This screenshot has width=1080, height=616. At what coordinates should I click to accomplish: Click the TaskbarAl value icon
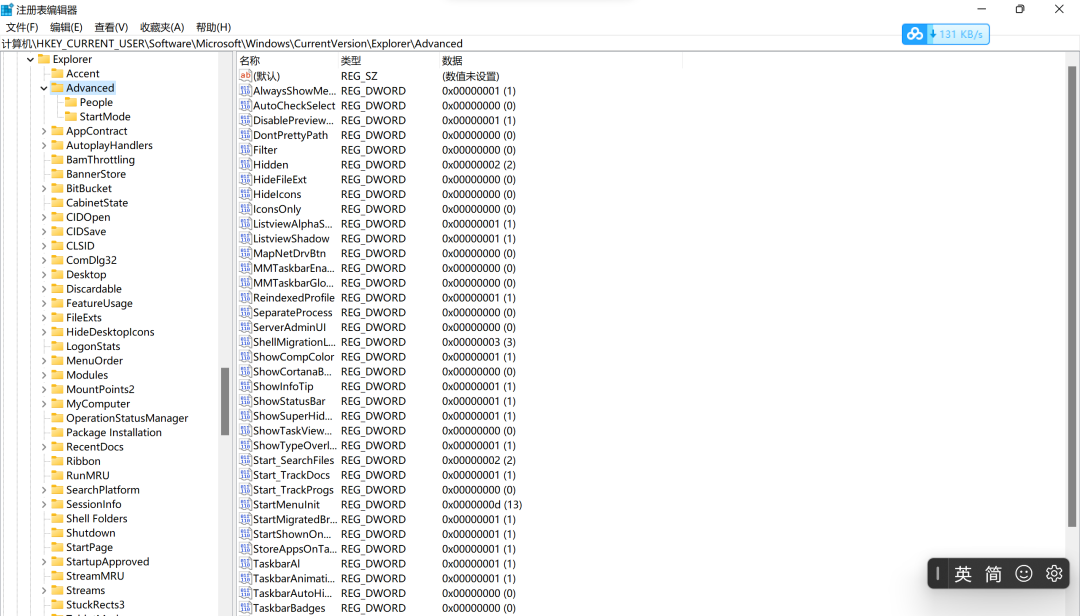point(245,564)
